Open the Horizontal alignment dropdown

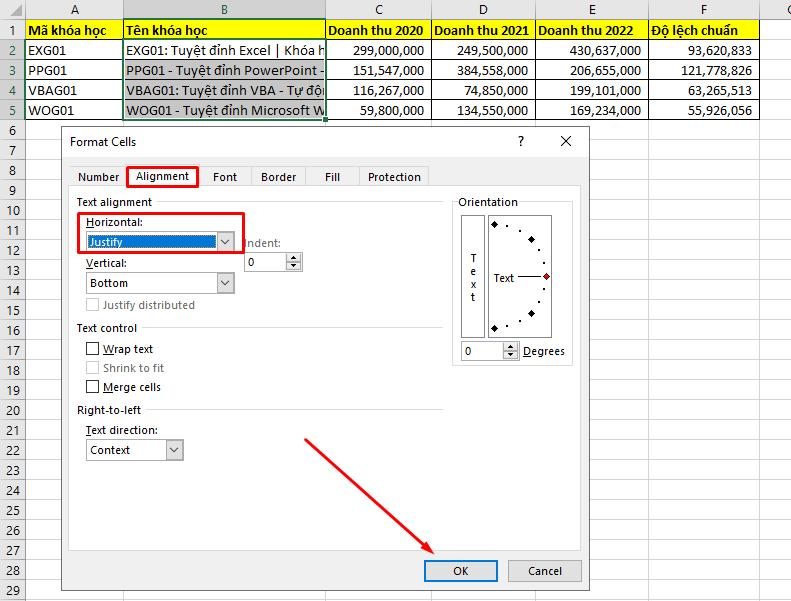tap(226, 242)
